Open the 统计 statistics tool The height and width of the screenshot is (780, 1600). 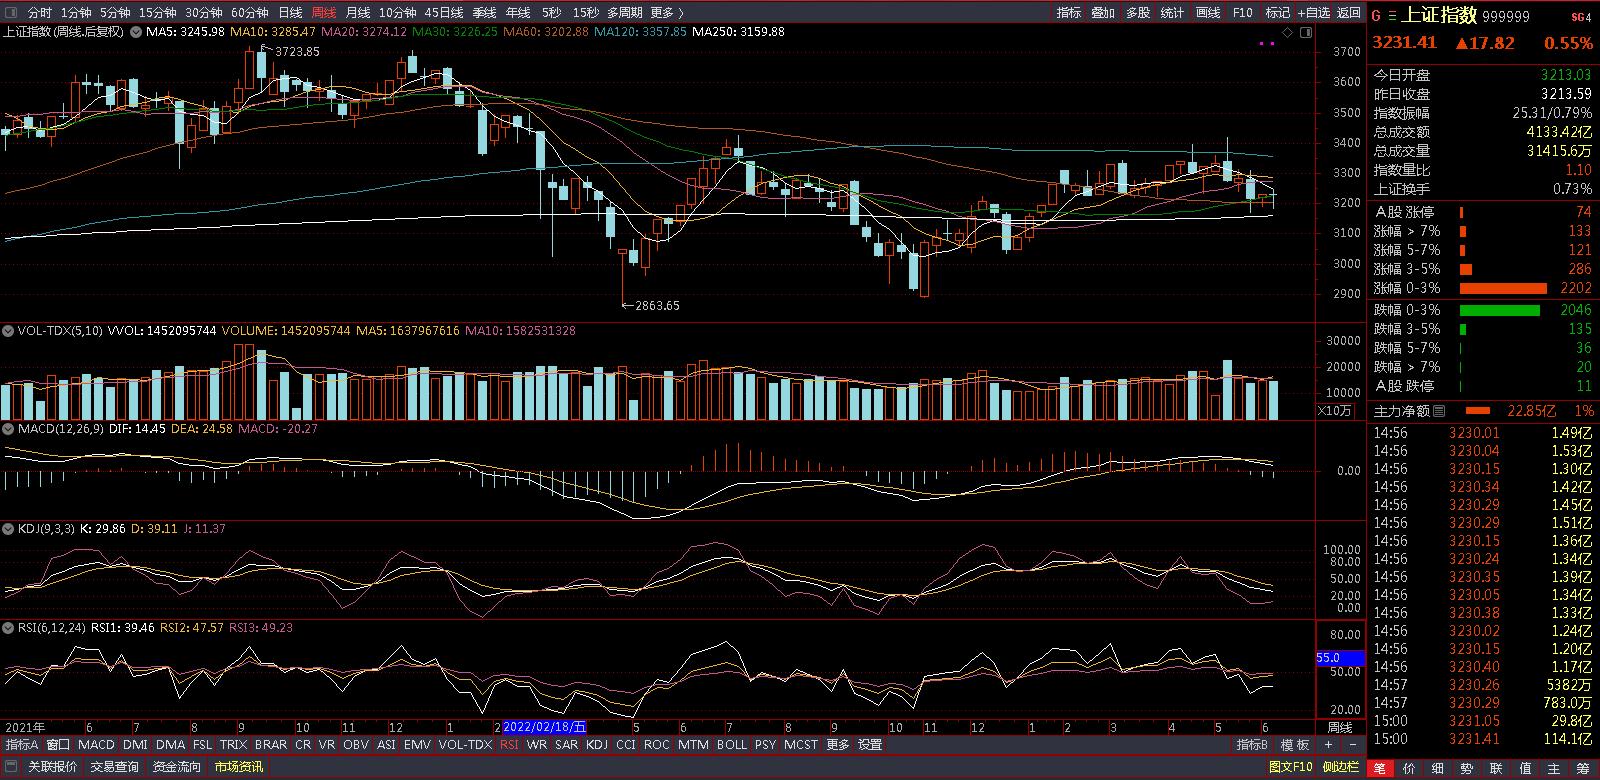(x=1172, y=13)
